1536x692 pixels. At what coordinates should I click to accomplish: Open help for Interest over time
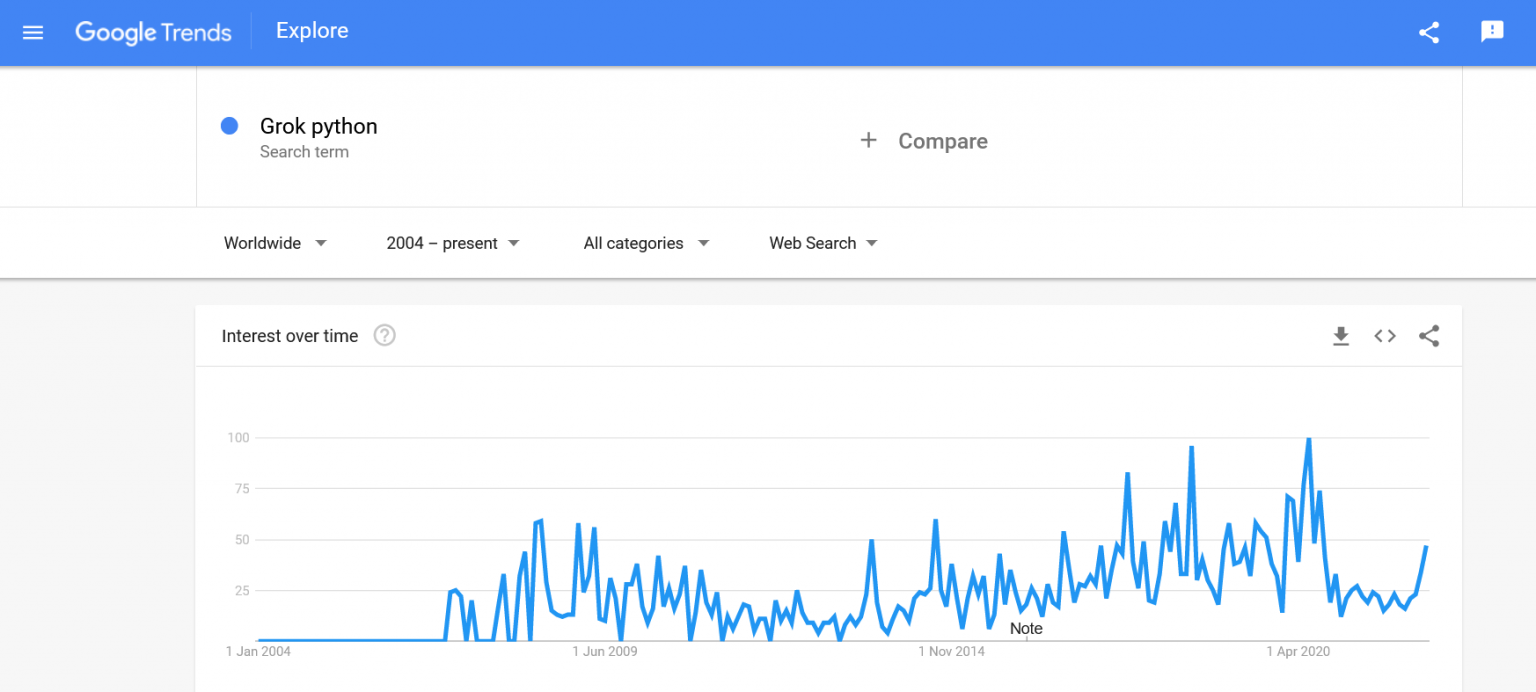click(385, 336)
